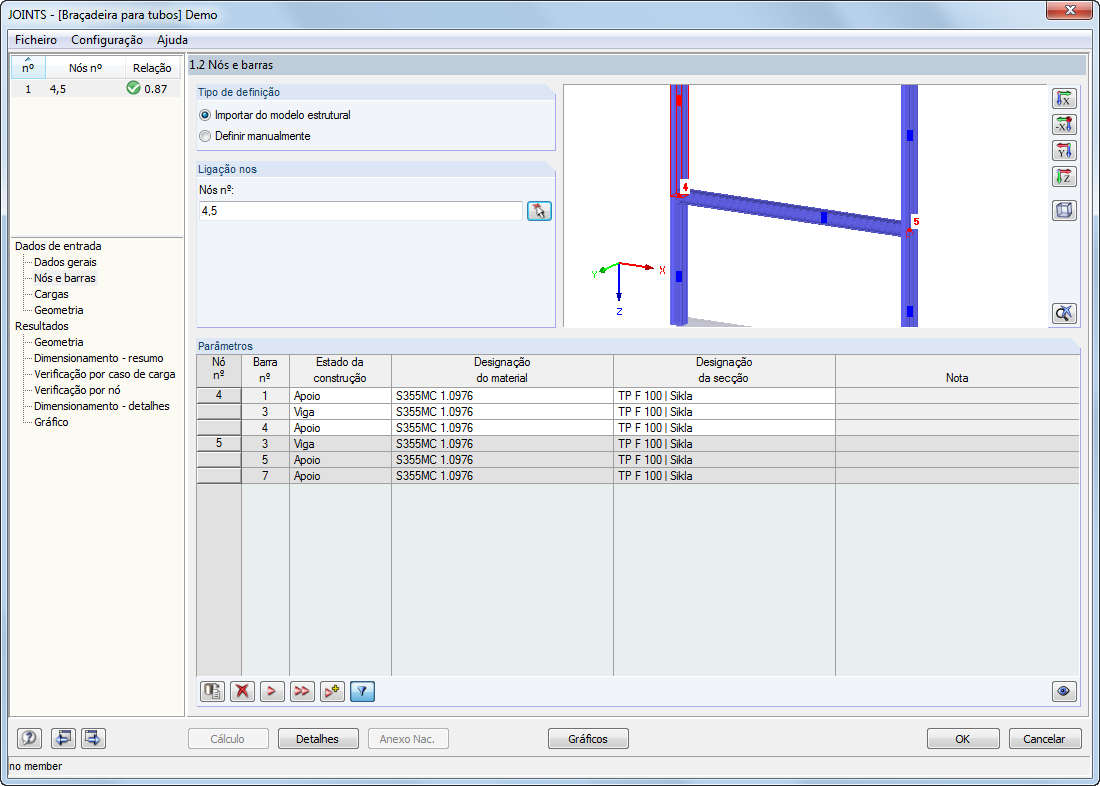1100x786 pixels.
Task: Click the next table arrow icon
Action: point(93,738)
